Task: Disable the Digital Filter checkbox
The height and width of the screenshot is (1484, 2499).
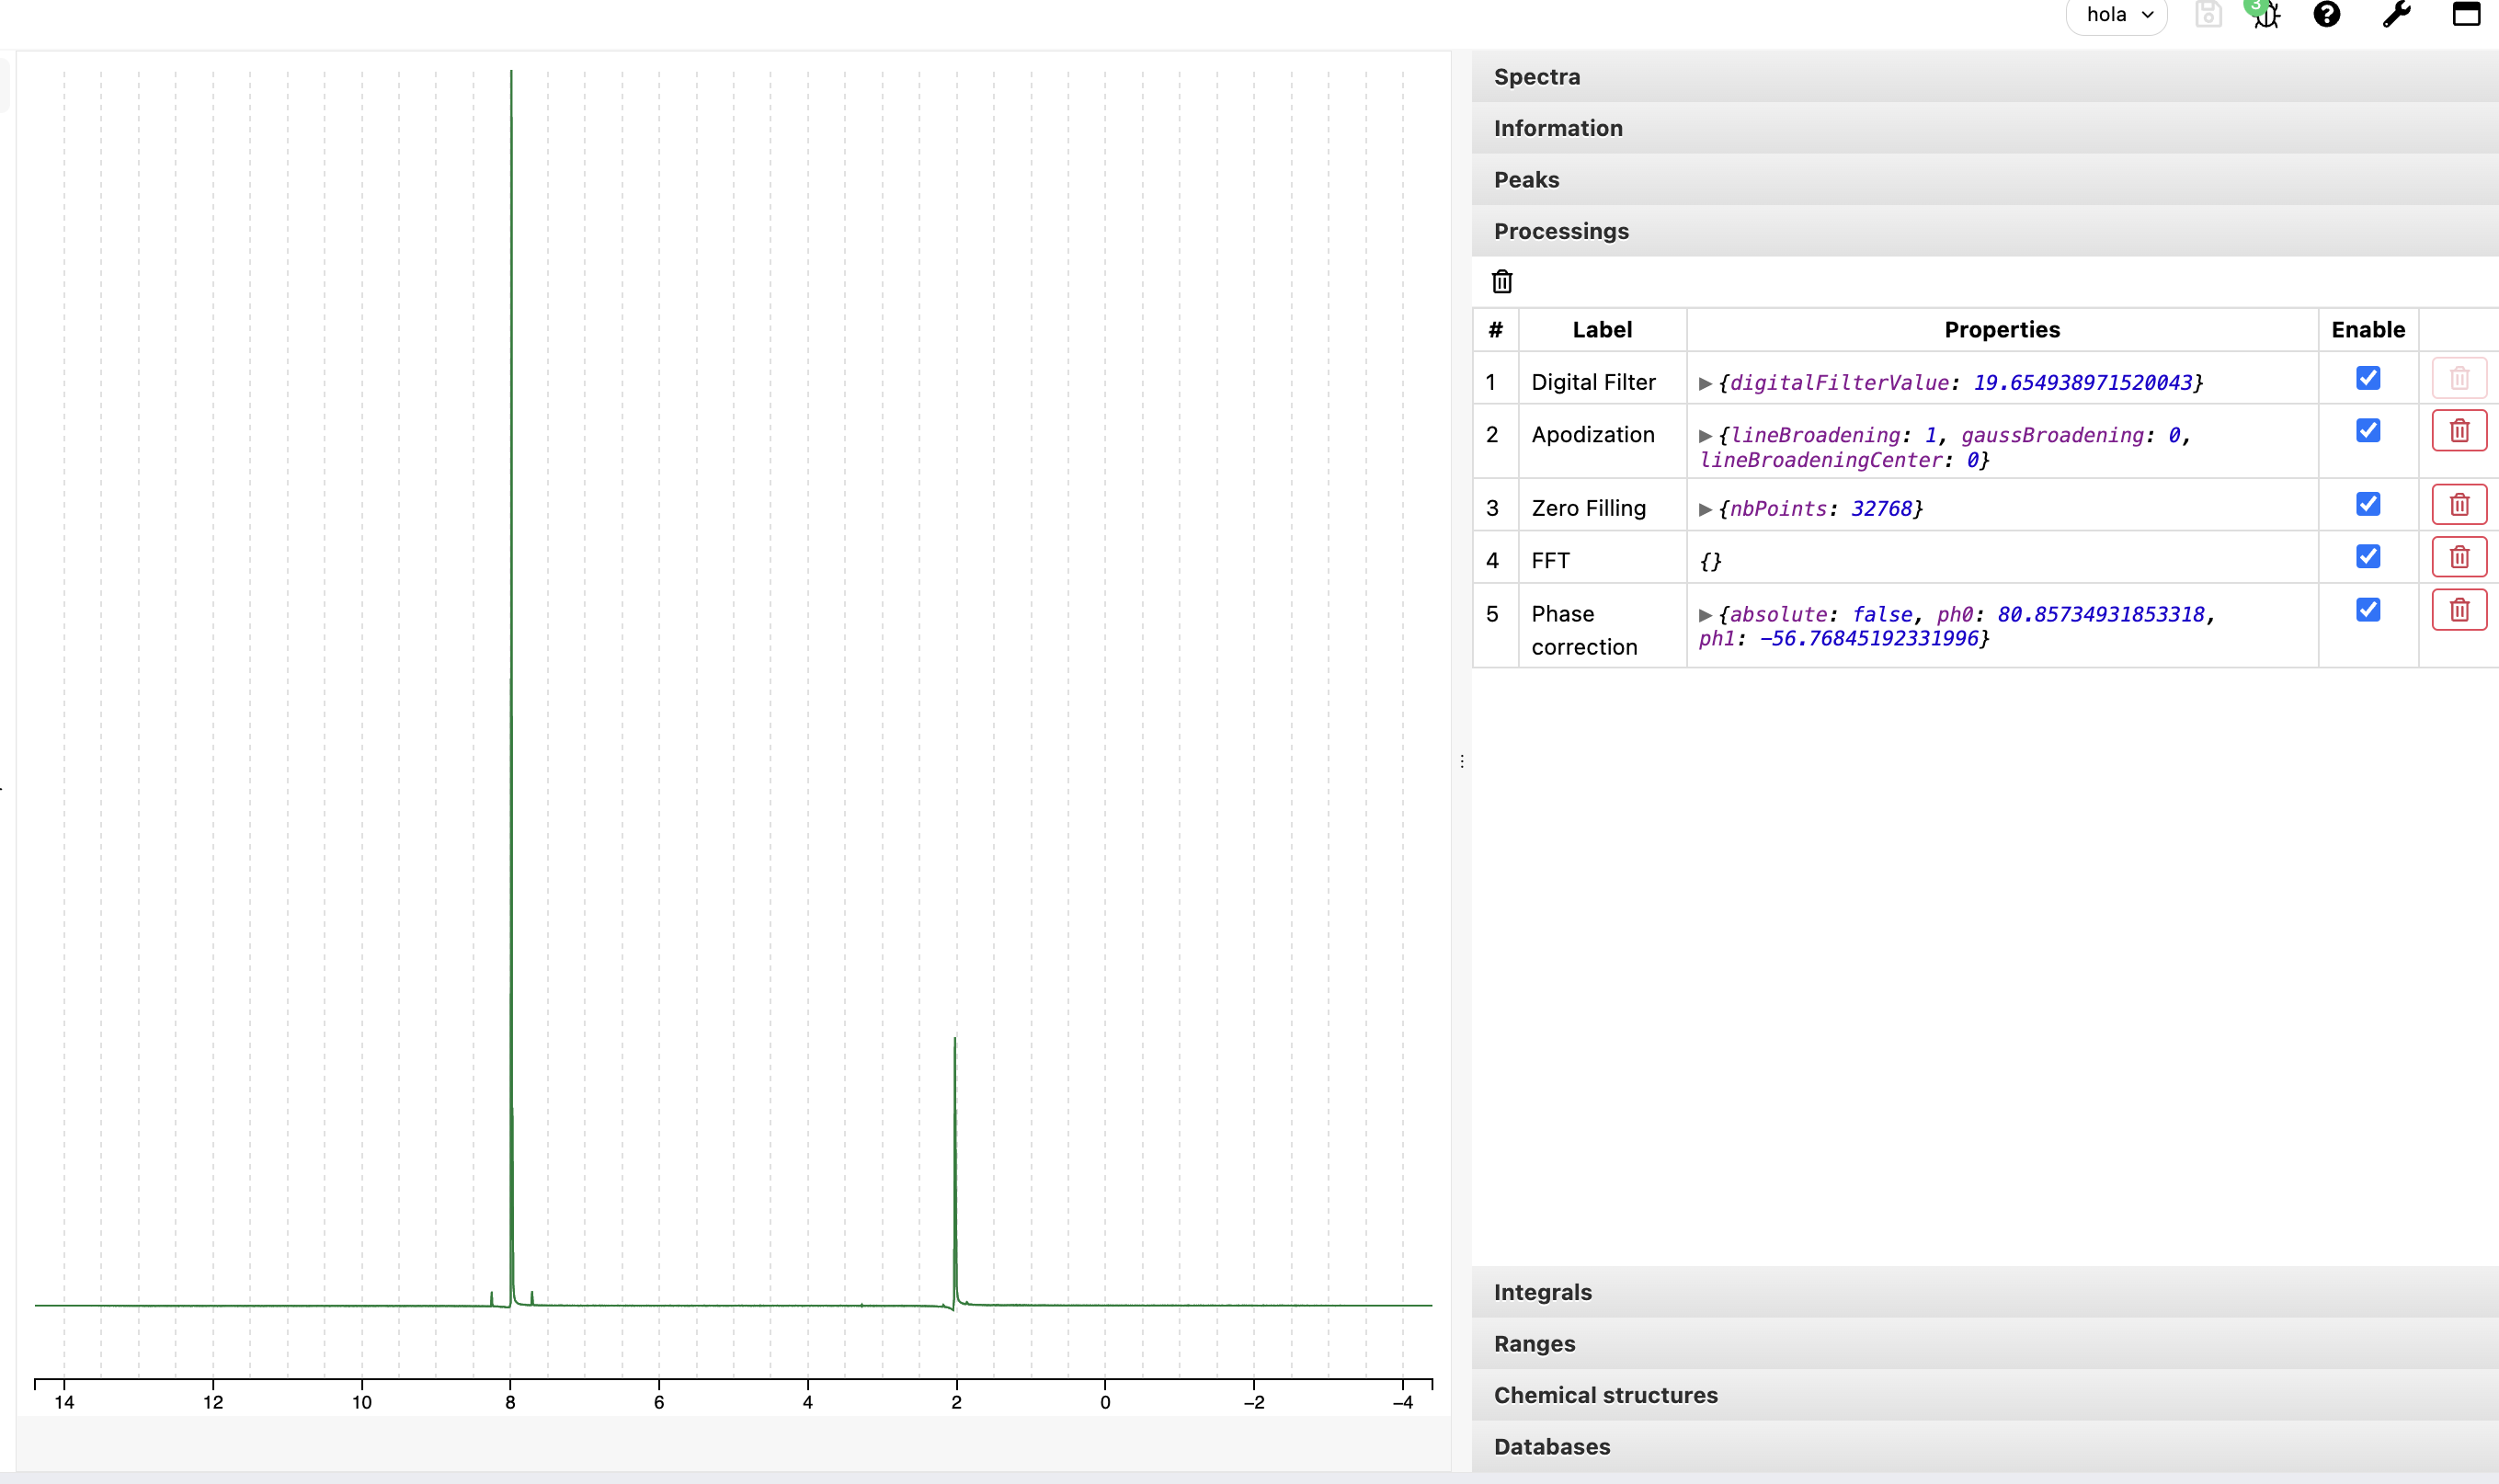Action: pos(2367,378)
